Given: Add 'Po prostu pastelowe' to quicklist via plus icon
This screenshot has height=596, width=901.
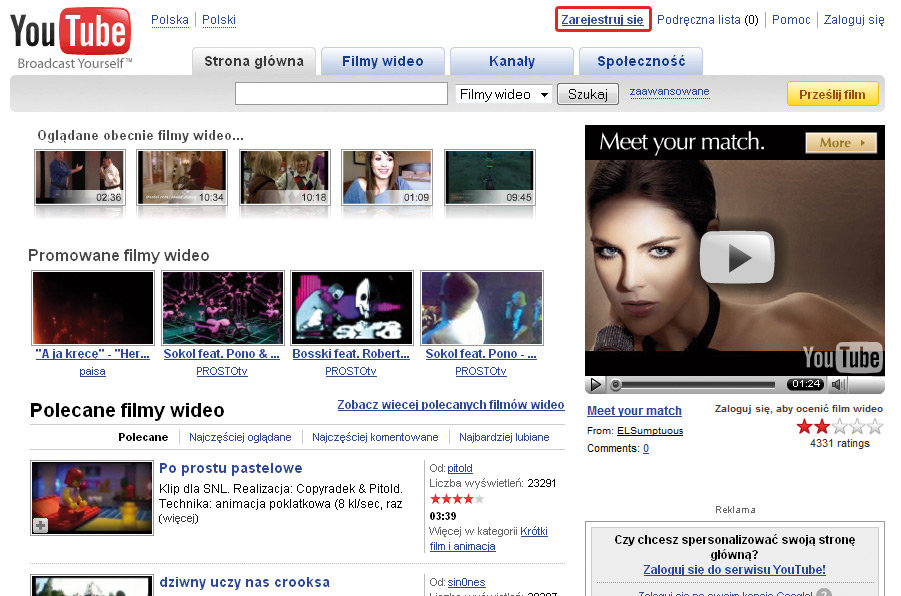Looking at the screenshot, I should coord(41,525).
